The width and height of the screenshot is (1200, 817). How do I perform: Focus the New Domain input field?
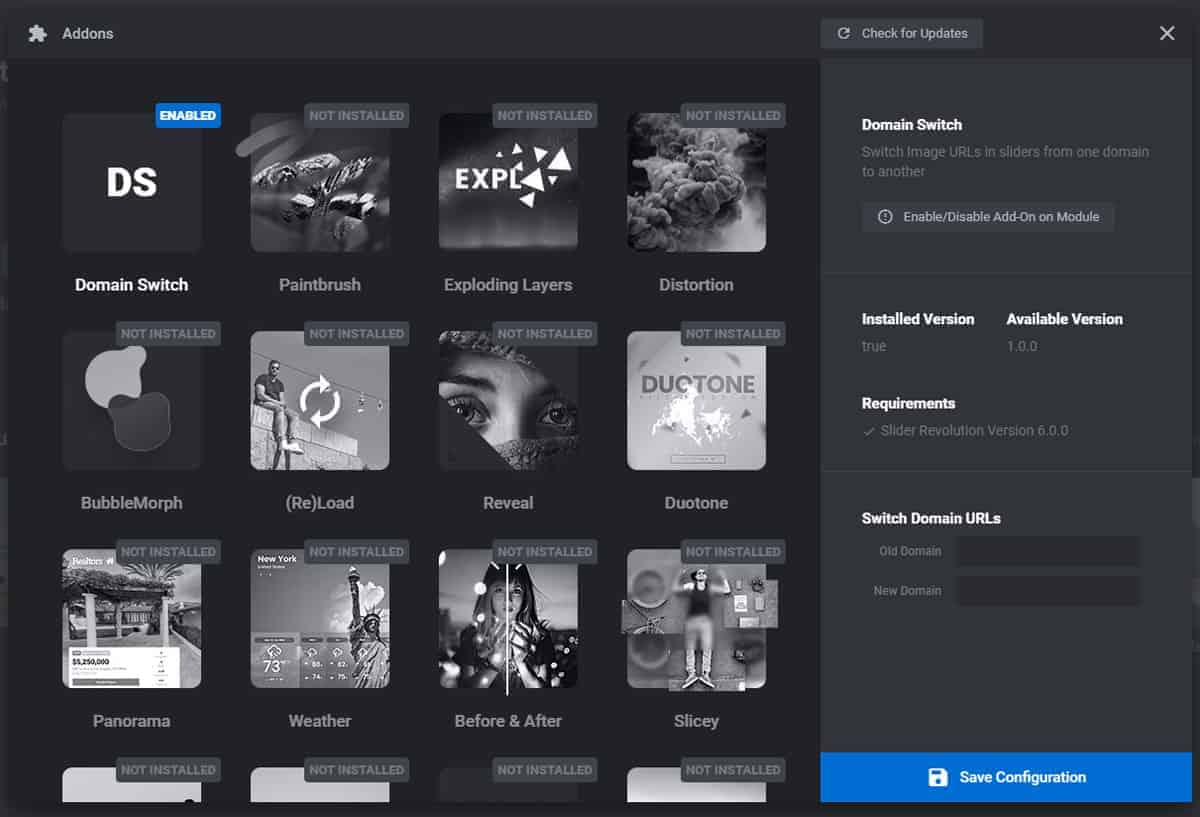pos(1048,591)
